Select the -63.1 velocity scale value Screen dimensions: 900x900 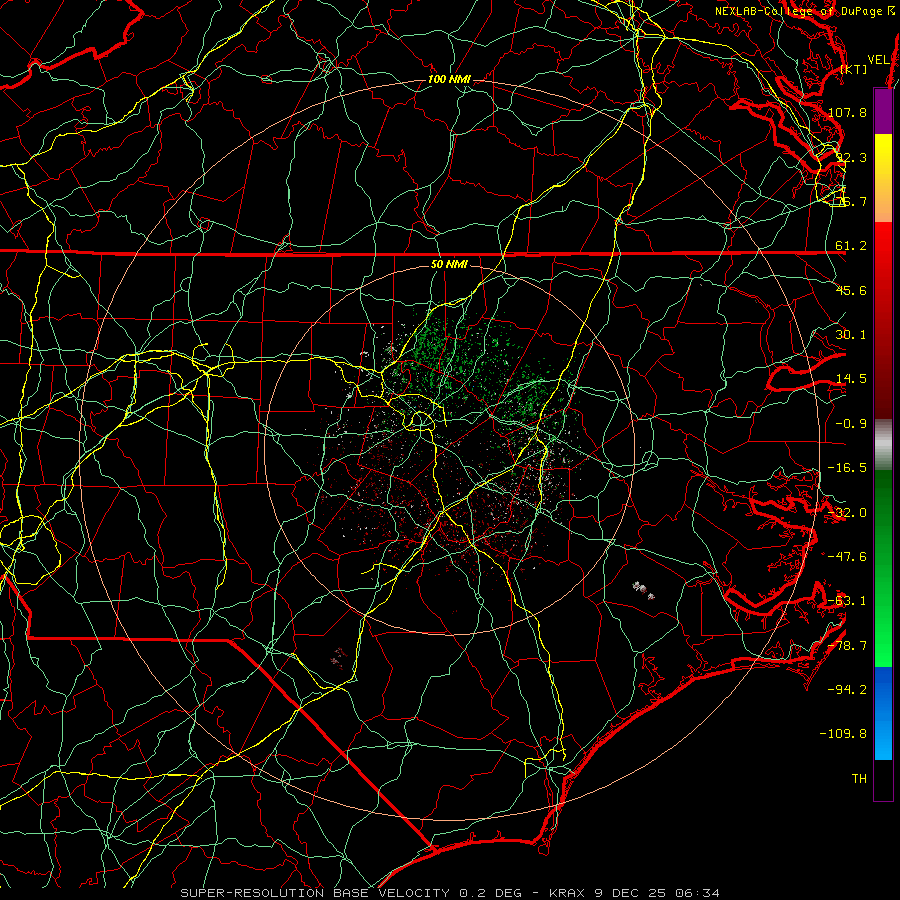848,601
